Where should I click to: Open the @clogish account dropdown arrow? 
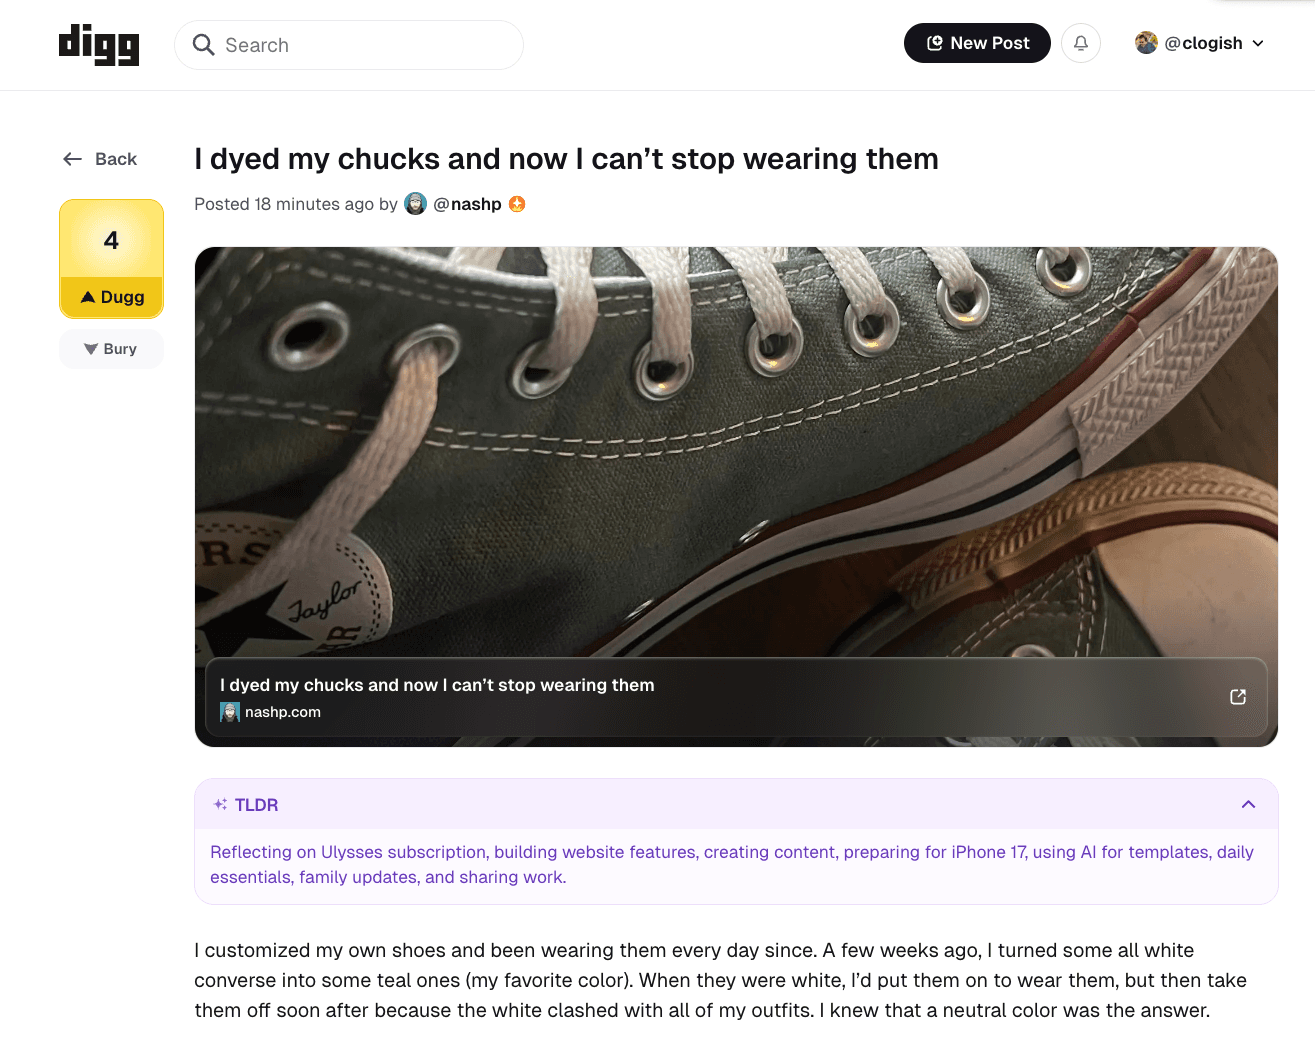click(1258, 44)
